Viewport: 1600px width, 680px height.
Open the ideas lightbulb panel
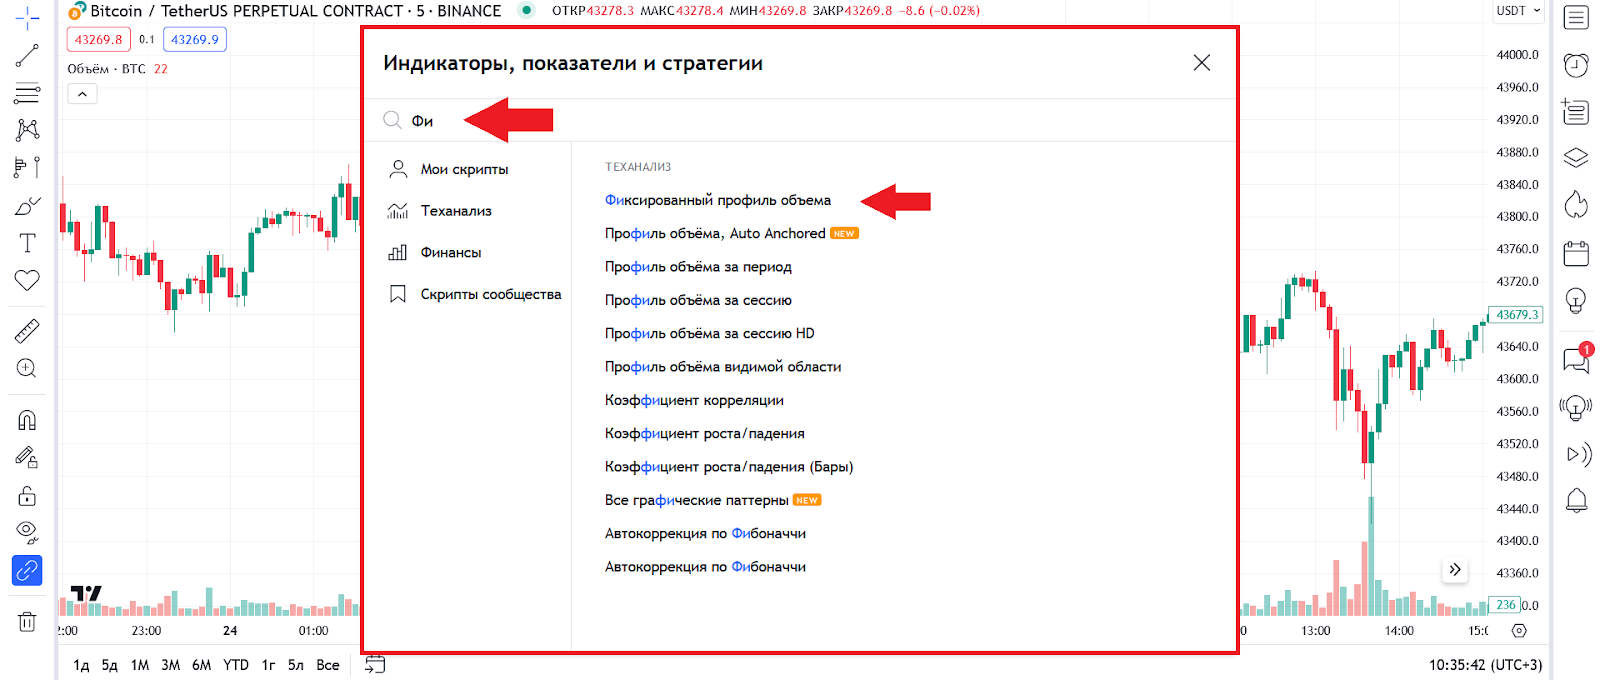[x=1576, y=301]
